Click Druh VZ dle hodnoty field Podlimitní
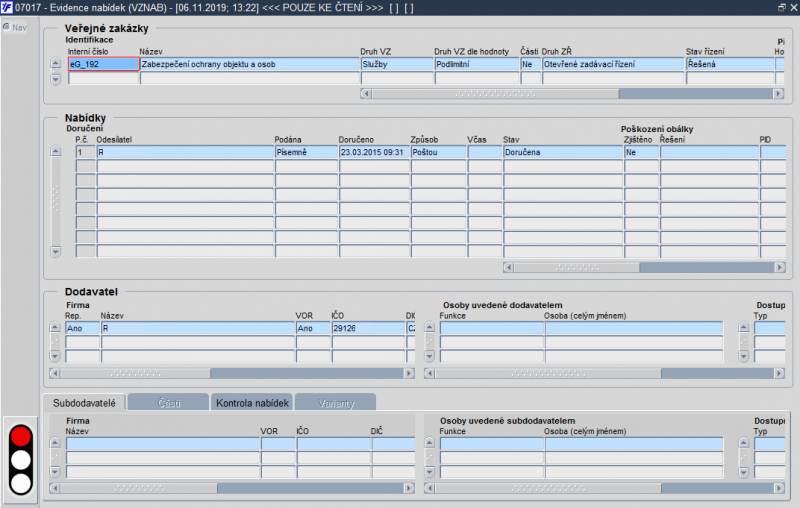 [x=477, y=64]
